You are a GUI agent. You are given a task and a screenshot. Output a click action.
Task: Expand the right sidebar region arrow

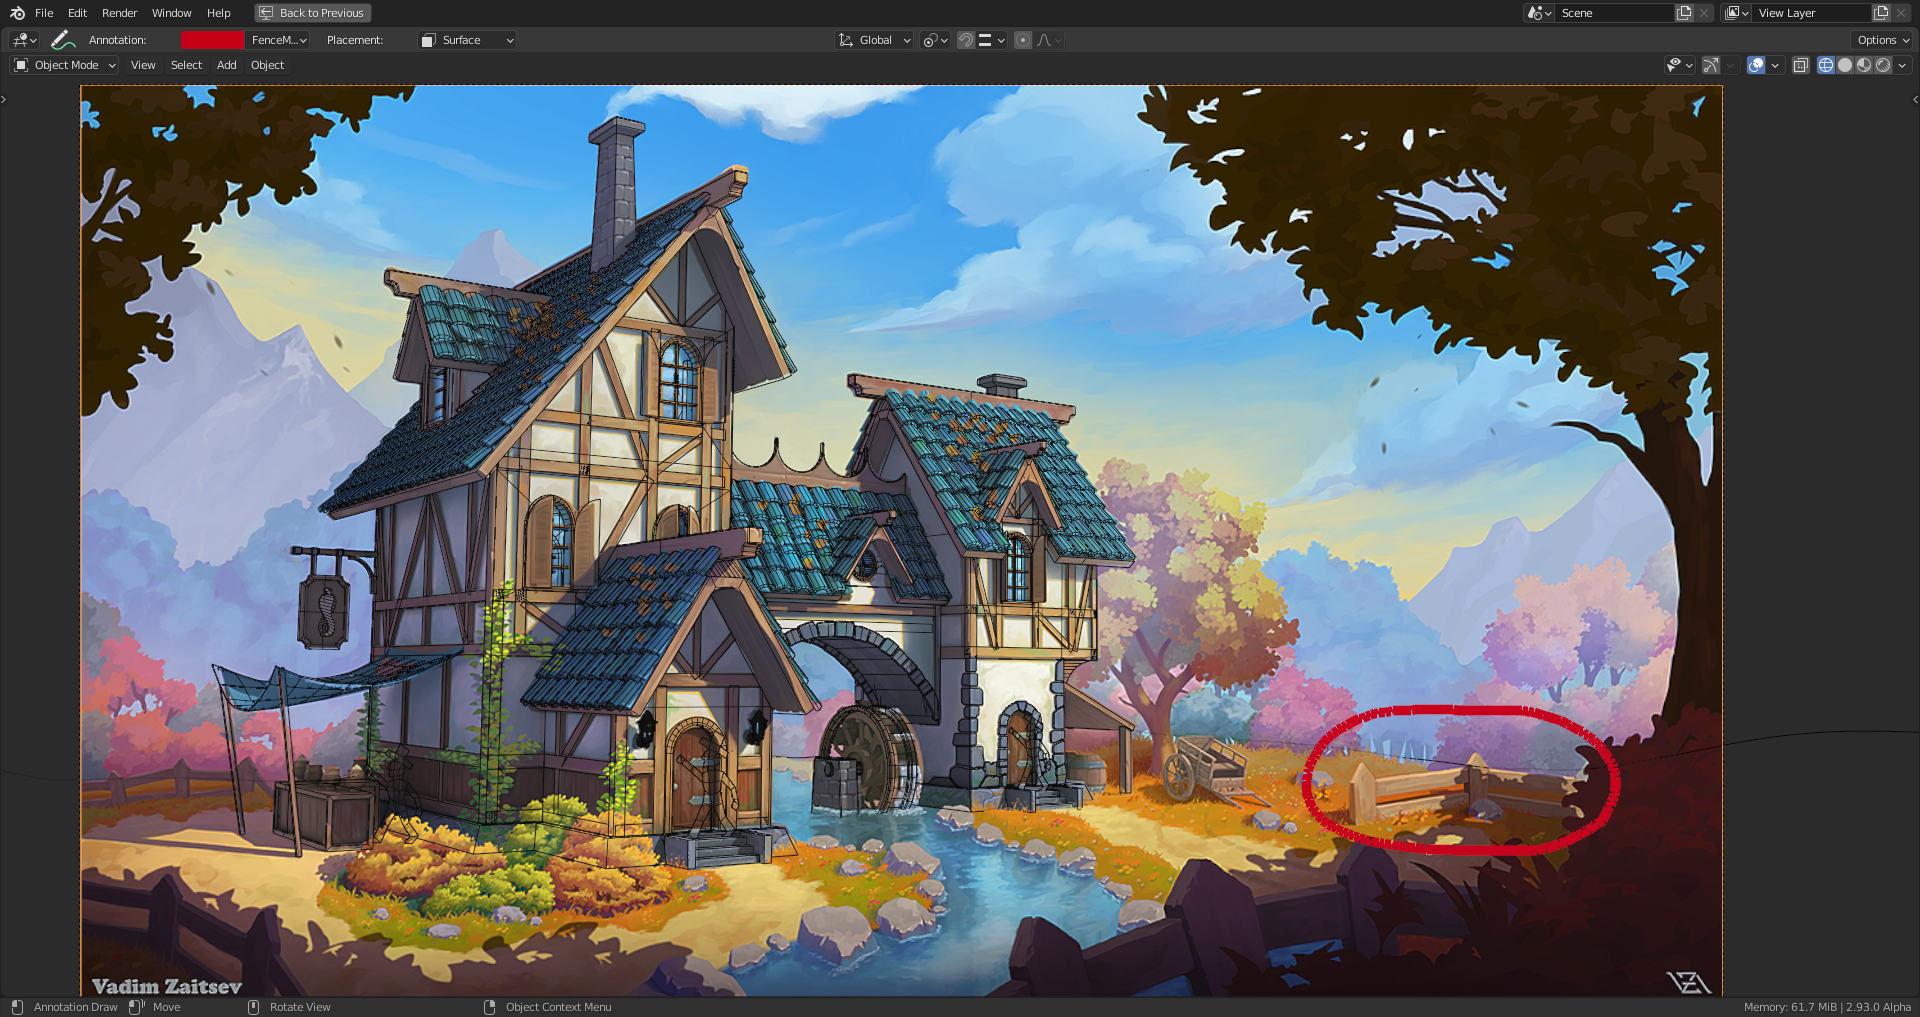coord(1915,99)
